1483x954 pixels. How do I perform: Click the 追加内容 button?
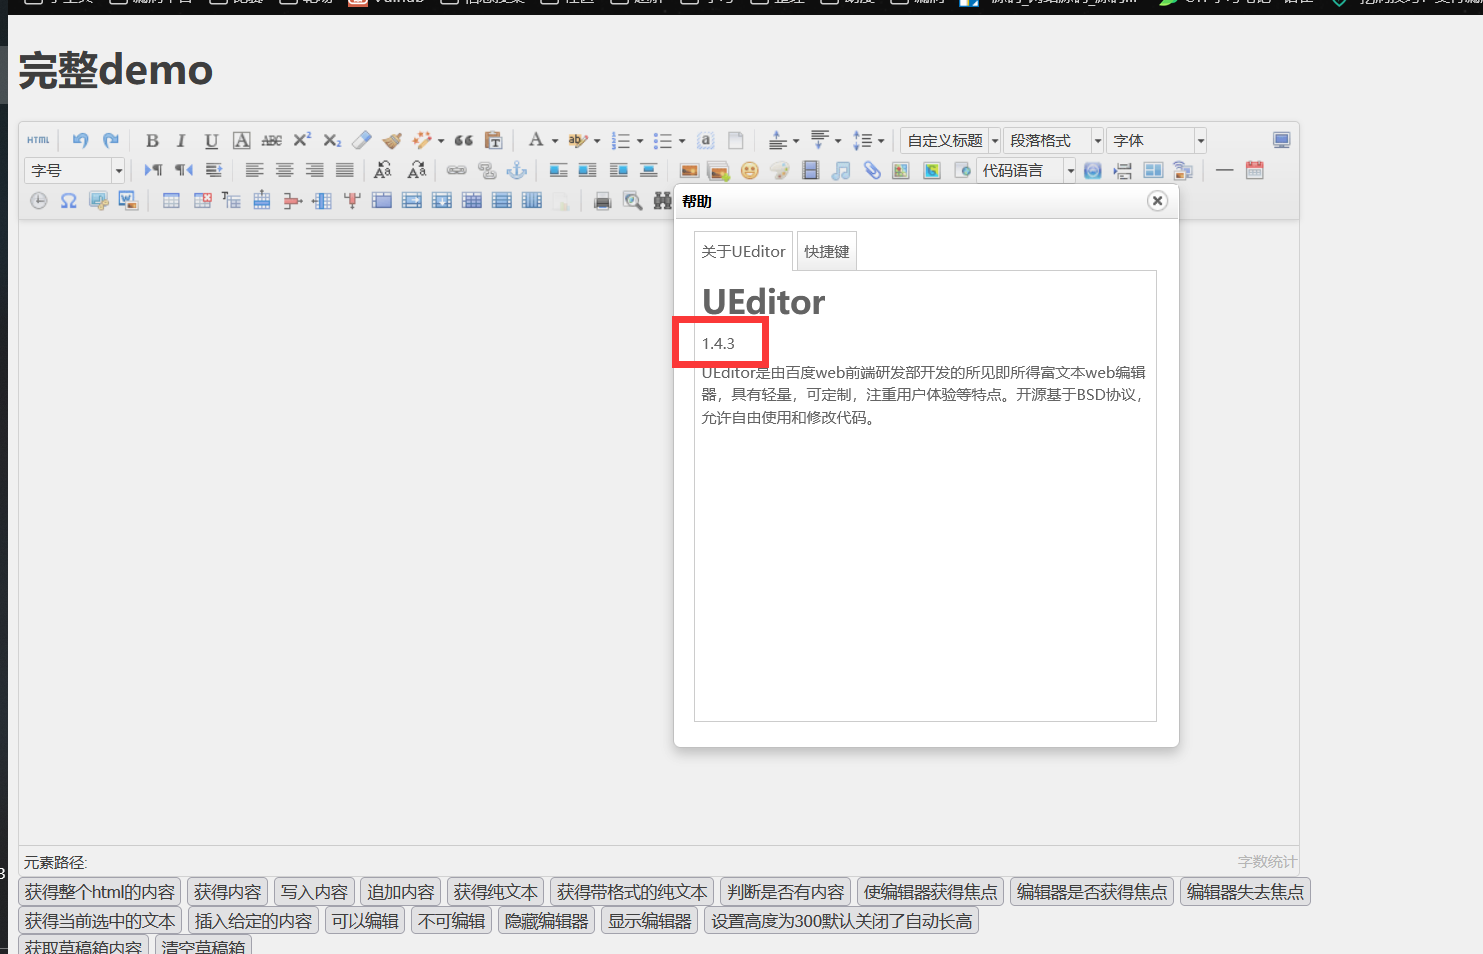401,892
